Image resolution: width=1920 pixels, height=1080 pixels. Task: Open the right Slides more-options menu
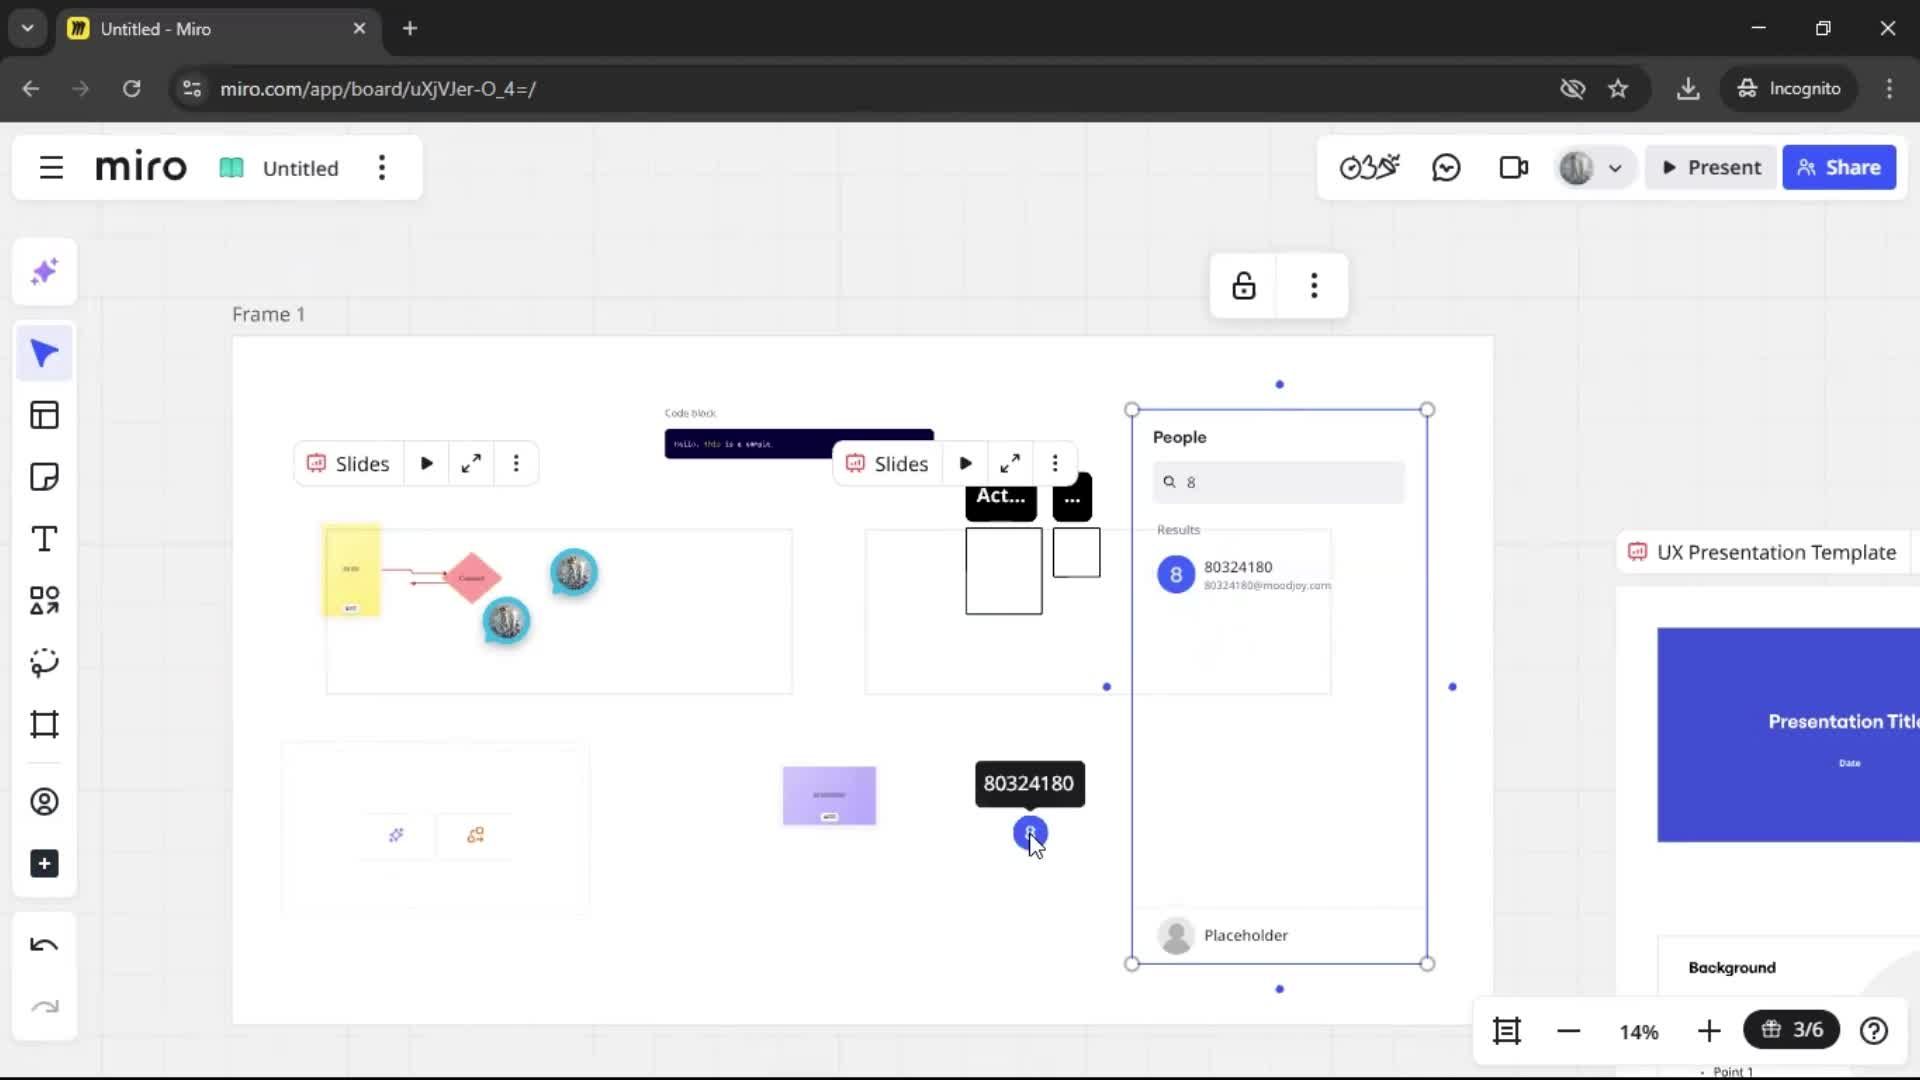[1055, 464]
